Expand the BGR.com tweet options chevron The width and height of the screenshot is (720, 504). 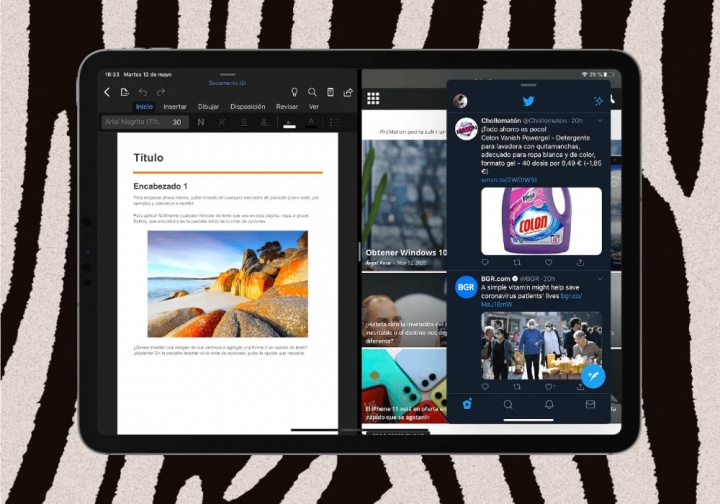tap(600, 279)
